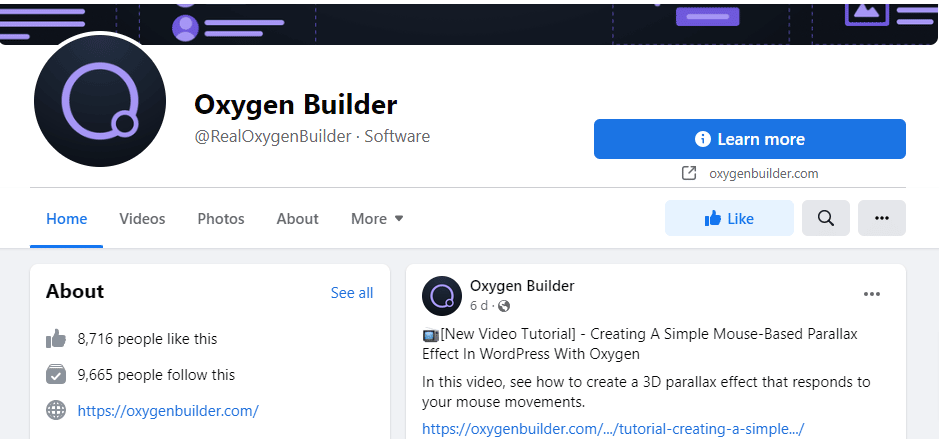Viewport: 939px width, 439px height.
Task: Click the 6 d post timestamp
Action: [x=478, y=306]
